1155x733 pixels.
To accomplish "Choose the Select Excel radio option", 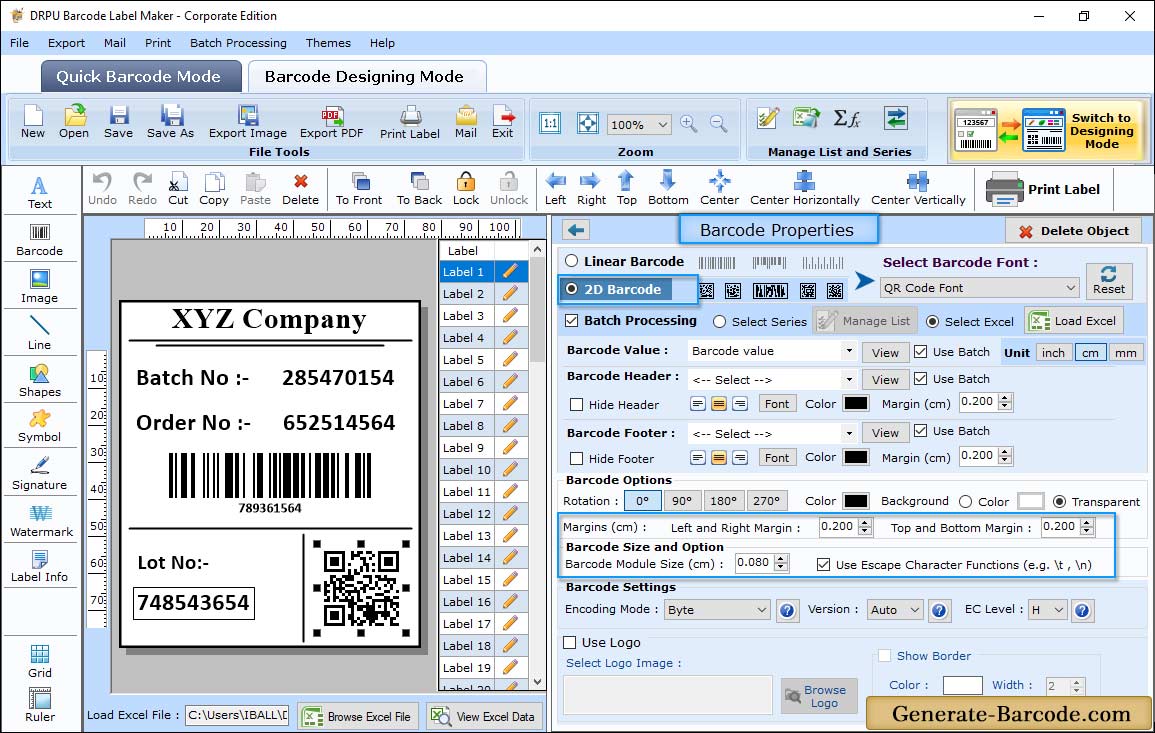I will coord(933,322).
